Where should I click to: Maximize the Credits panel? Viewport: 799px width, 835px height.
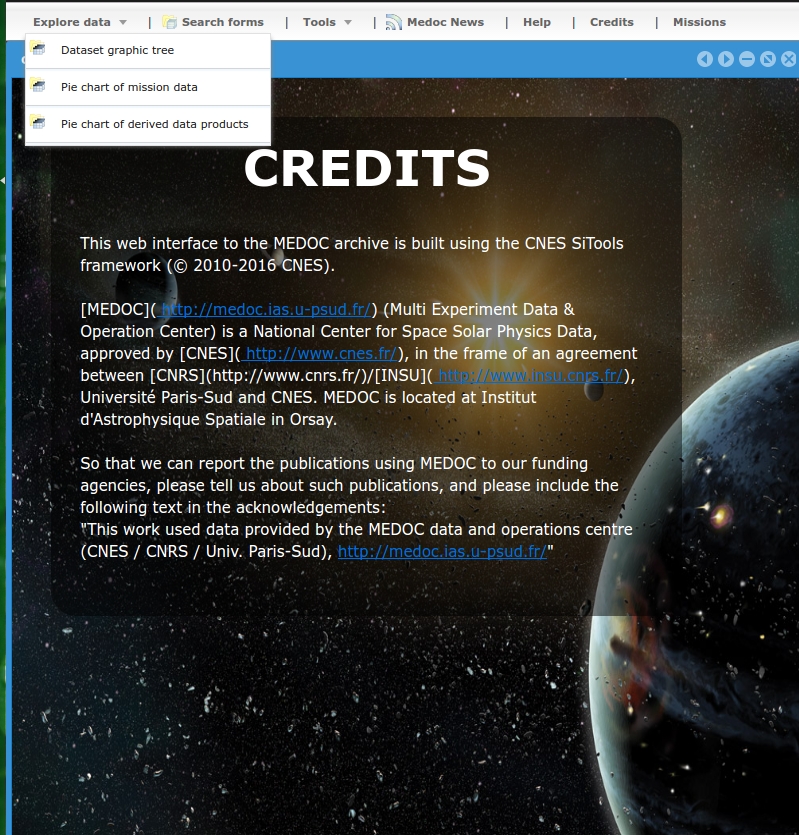768,59
